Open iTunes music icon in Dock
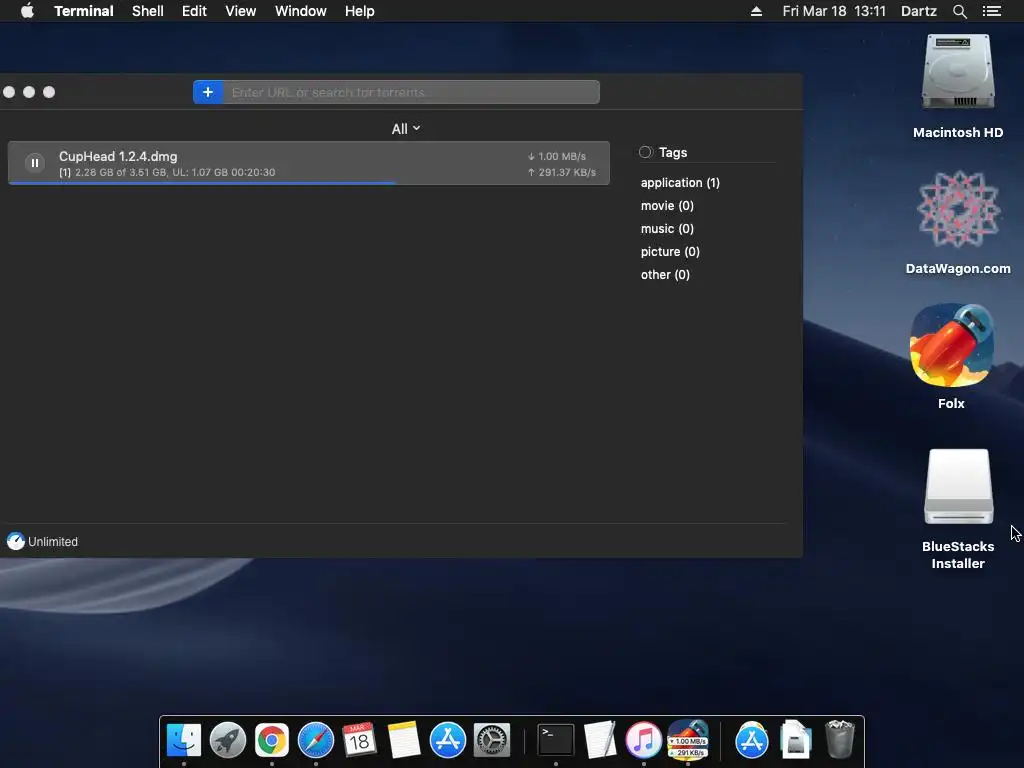 [644, 741]
